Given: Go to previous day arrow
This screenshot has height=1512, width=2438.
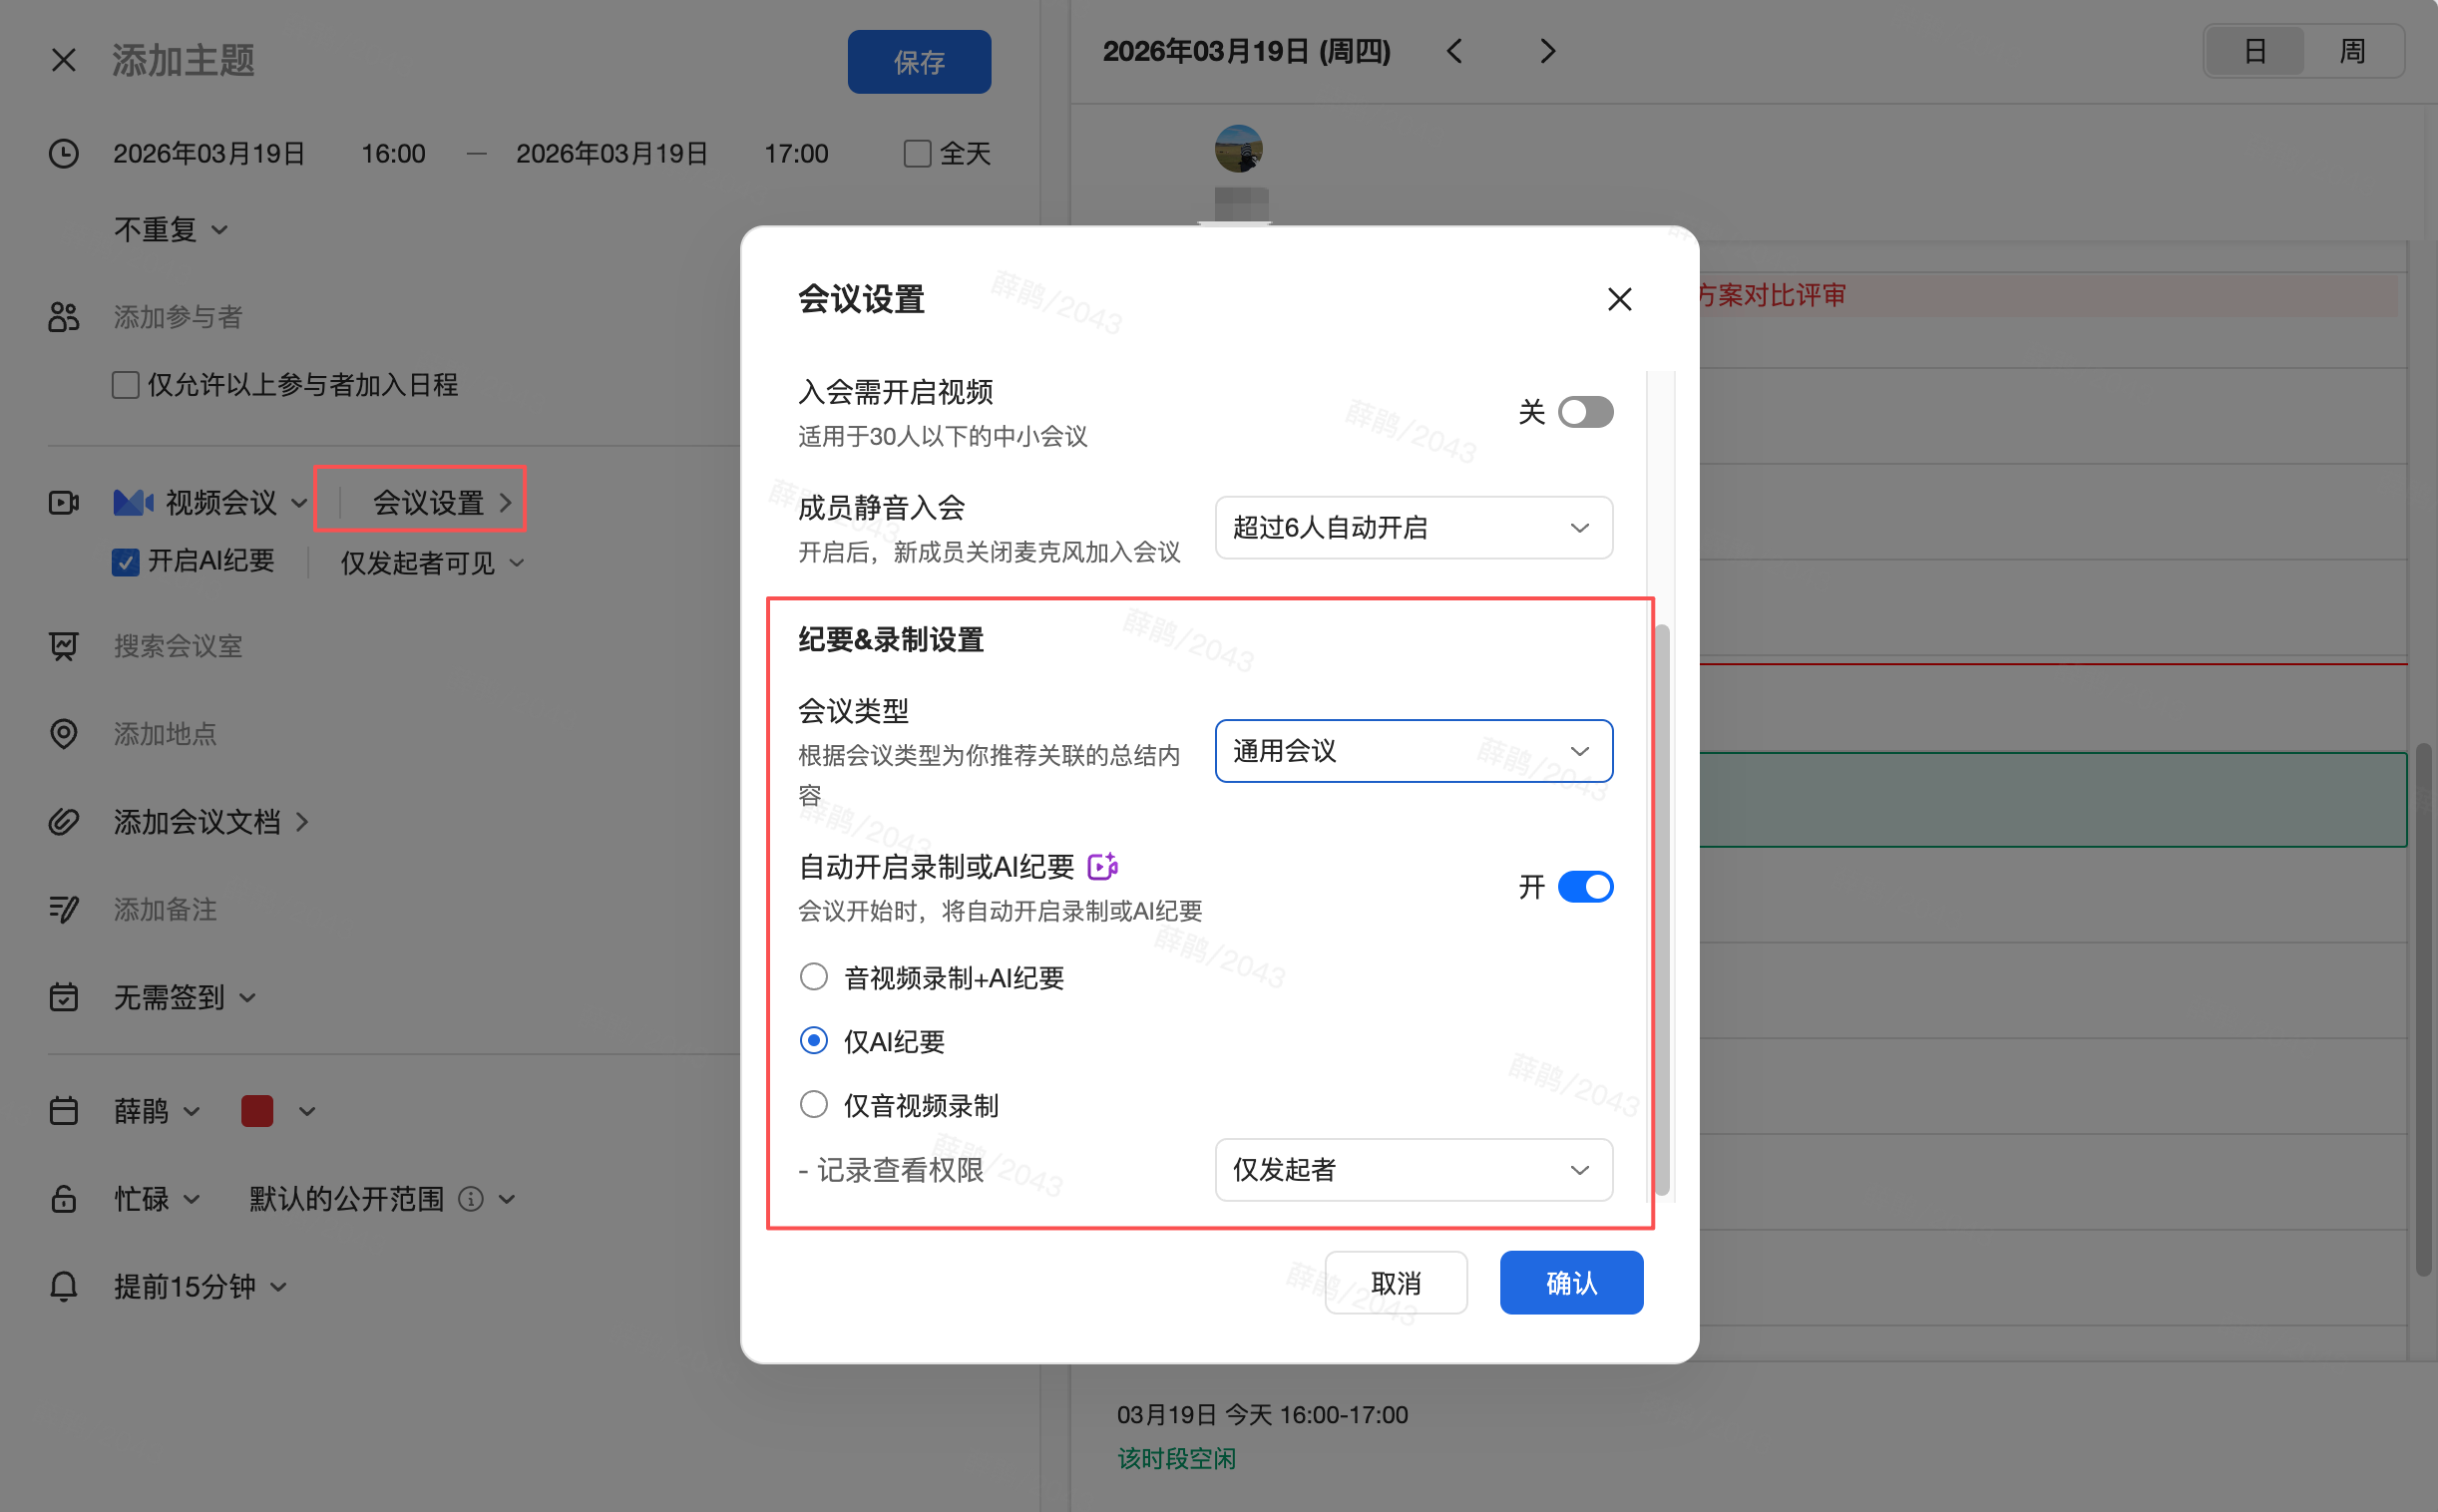Looking at the screenshot, I should click(x=1455, y=51).
